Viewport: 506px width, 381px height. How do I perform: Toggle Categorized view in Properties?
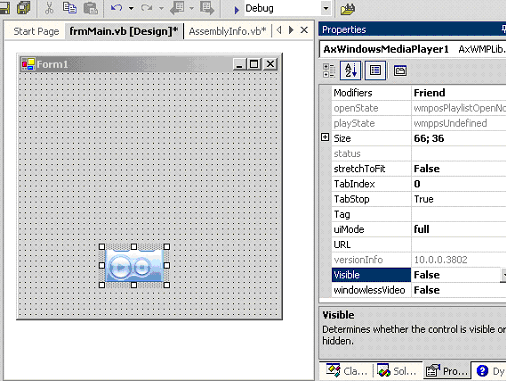point(329,70)
